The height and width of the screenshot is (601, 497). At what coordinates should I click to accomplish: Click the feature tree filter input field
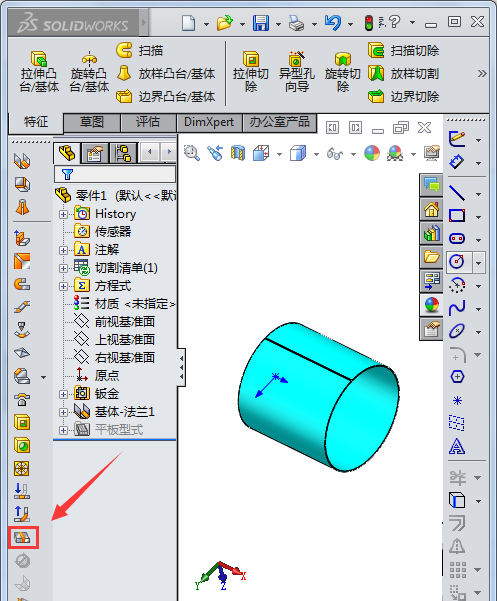coord(115,174)
